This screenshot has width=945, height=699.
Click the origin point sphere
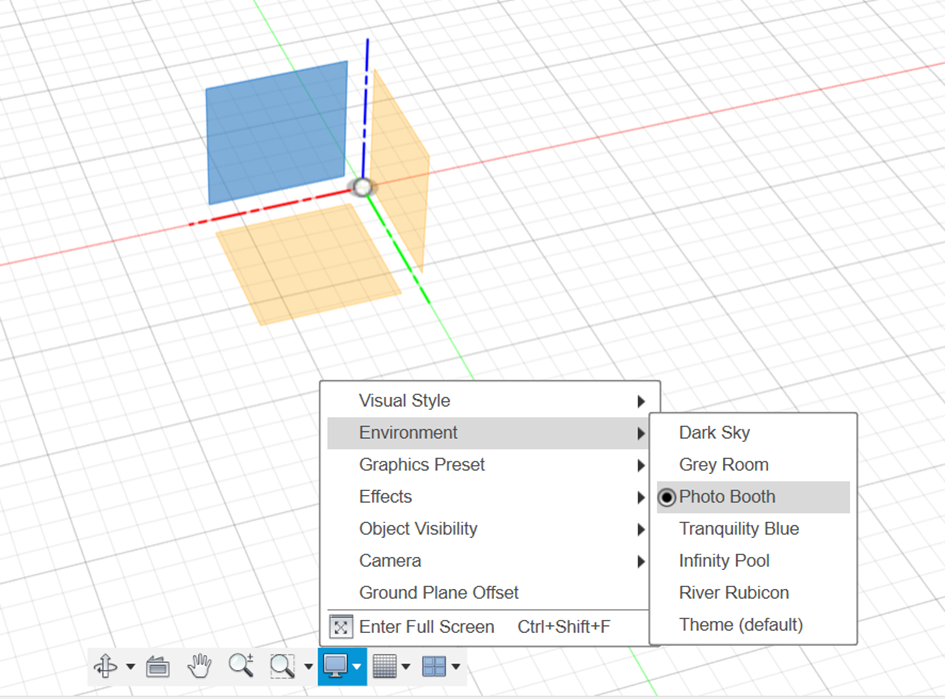coord(362,187)
